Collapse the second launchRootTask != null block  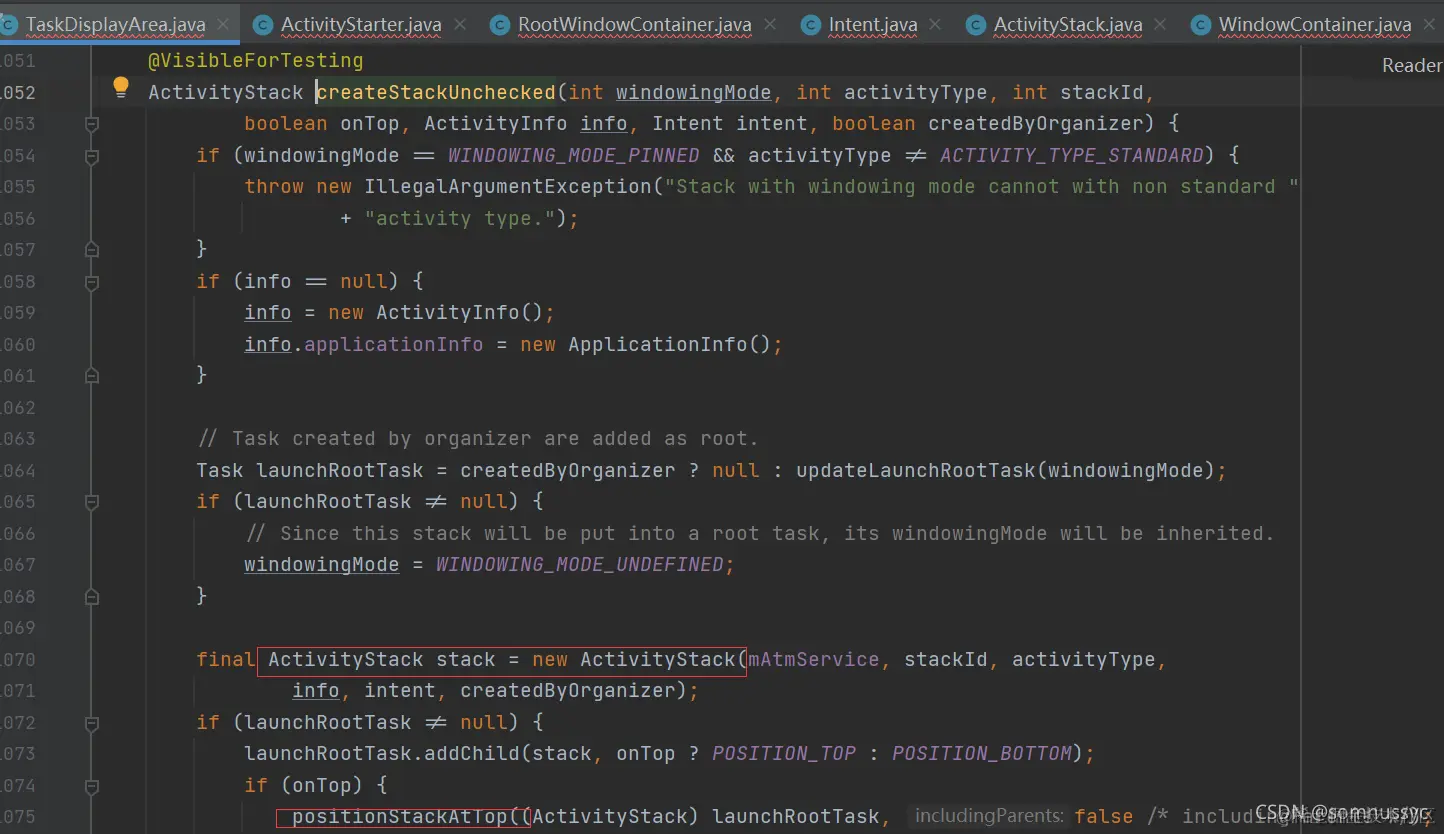[92, 723]
